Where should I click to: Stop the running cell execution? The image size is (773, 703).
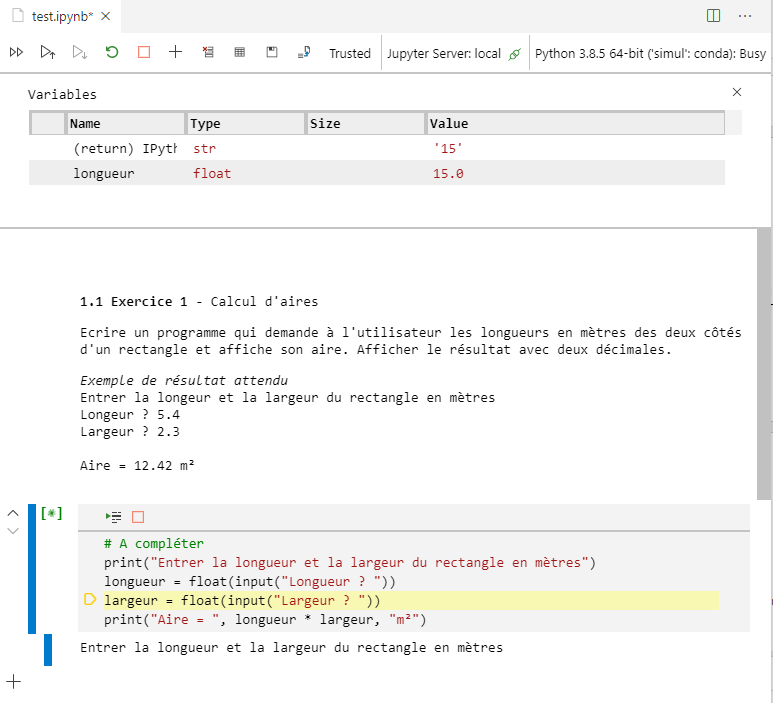pyautogui.click(x=138, y=517)
